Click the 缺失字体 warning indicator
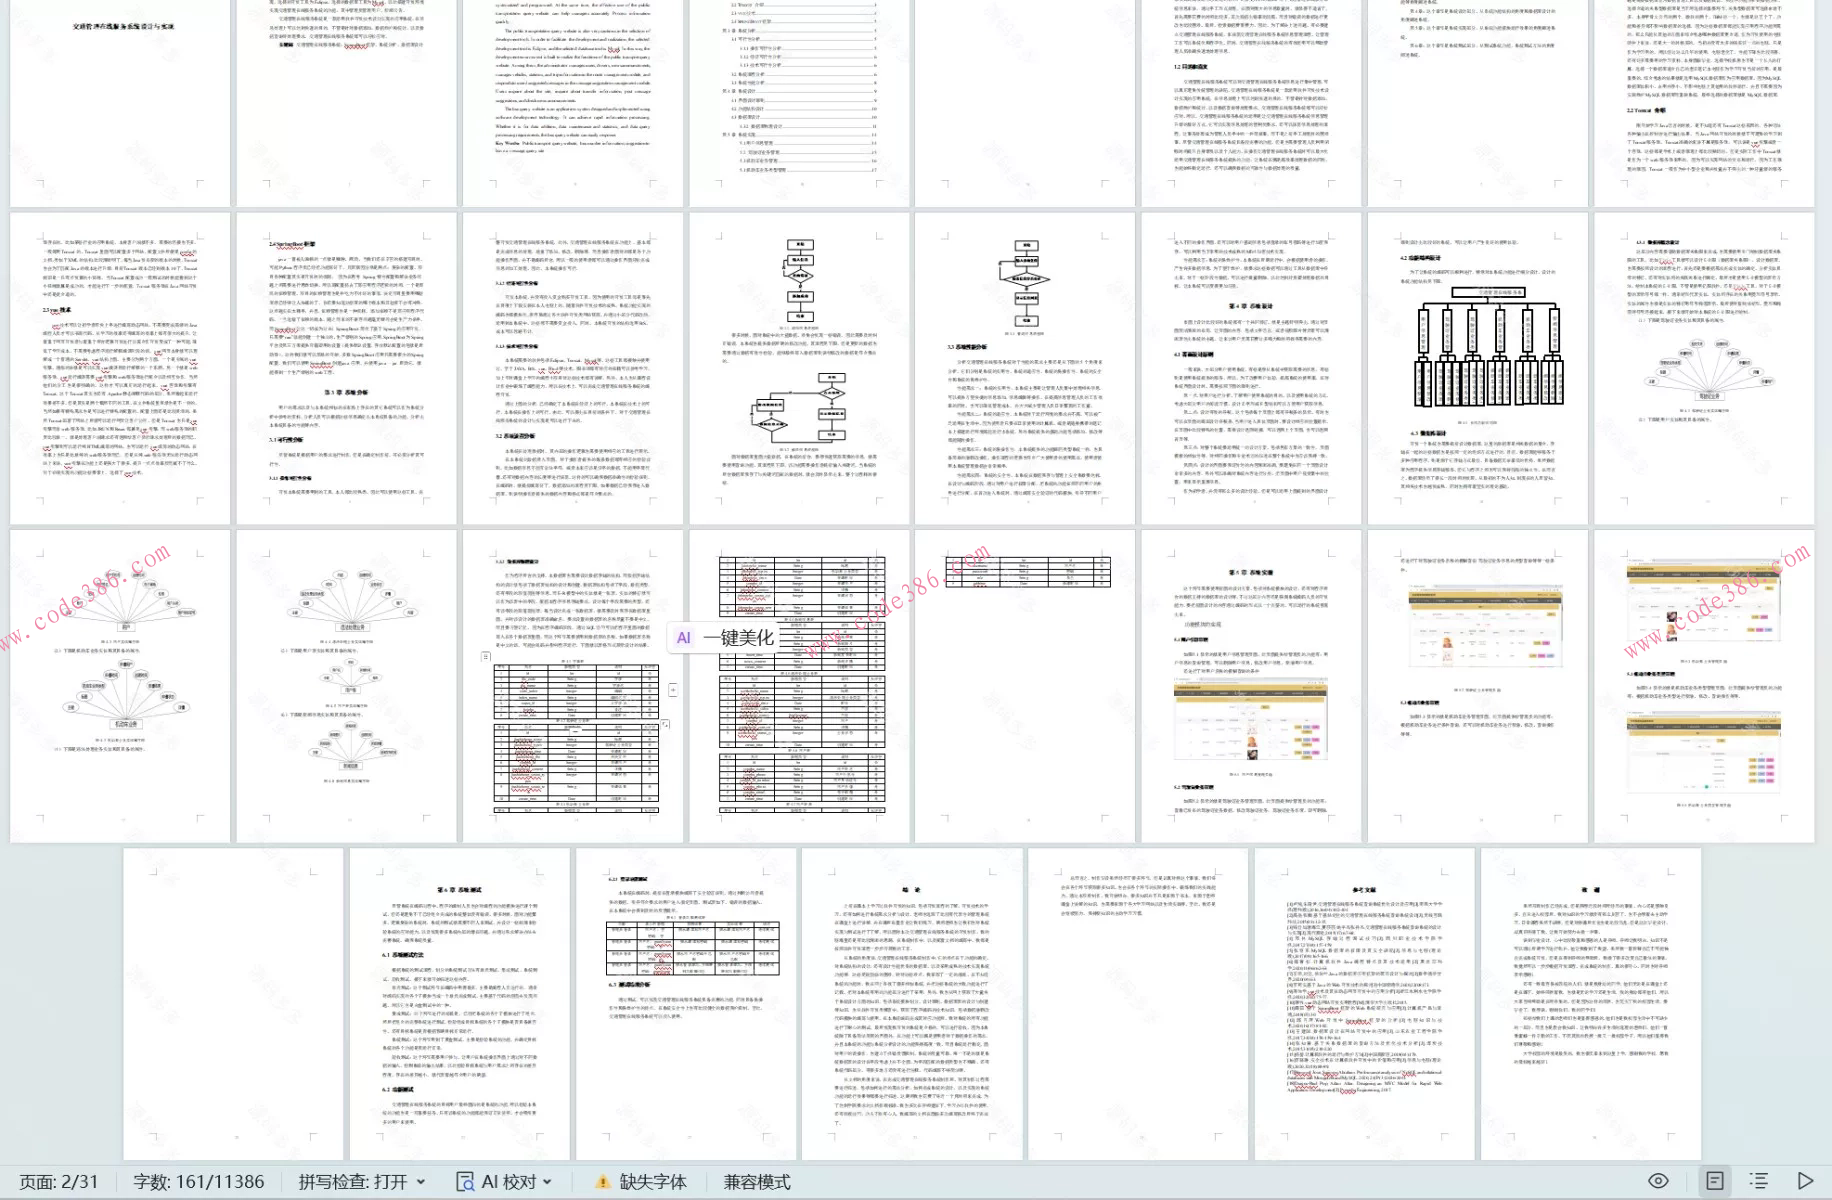The height and width of the screenshot is (1200, 1832). click(x=642, y=1182)
